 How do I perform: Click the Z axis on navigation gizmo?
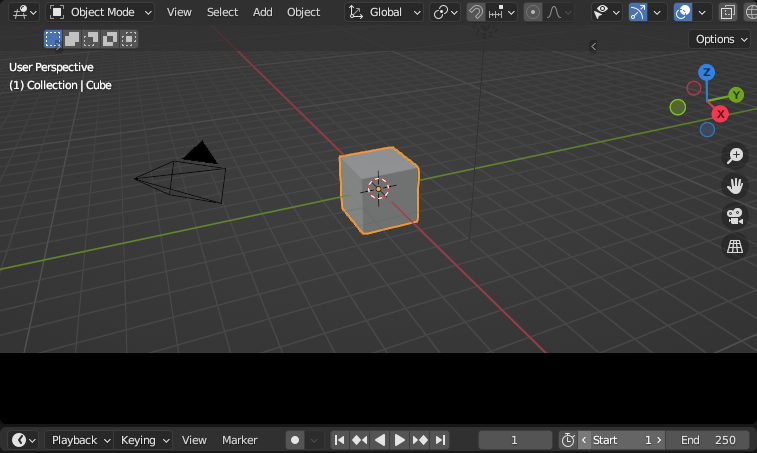click(706, 72)
